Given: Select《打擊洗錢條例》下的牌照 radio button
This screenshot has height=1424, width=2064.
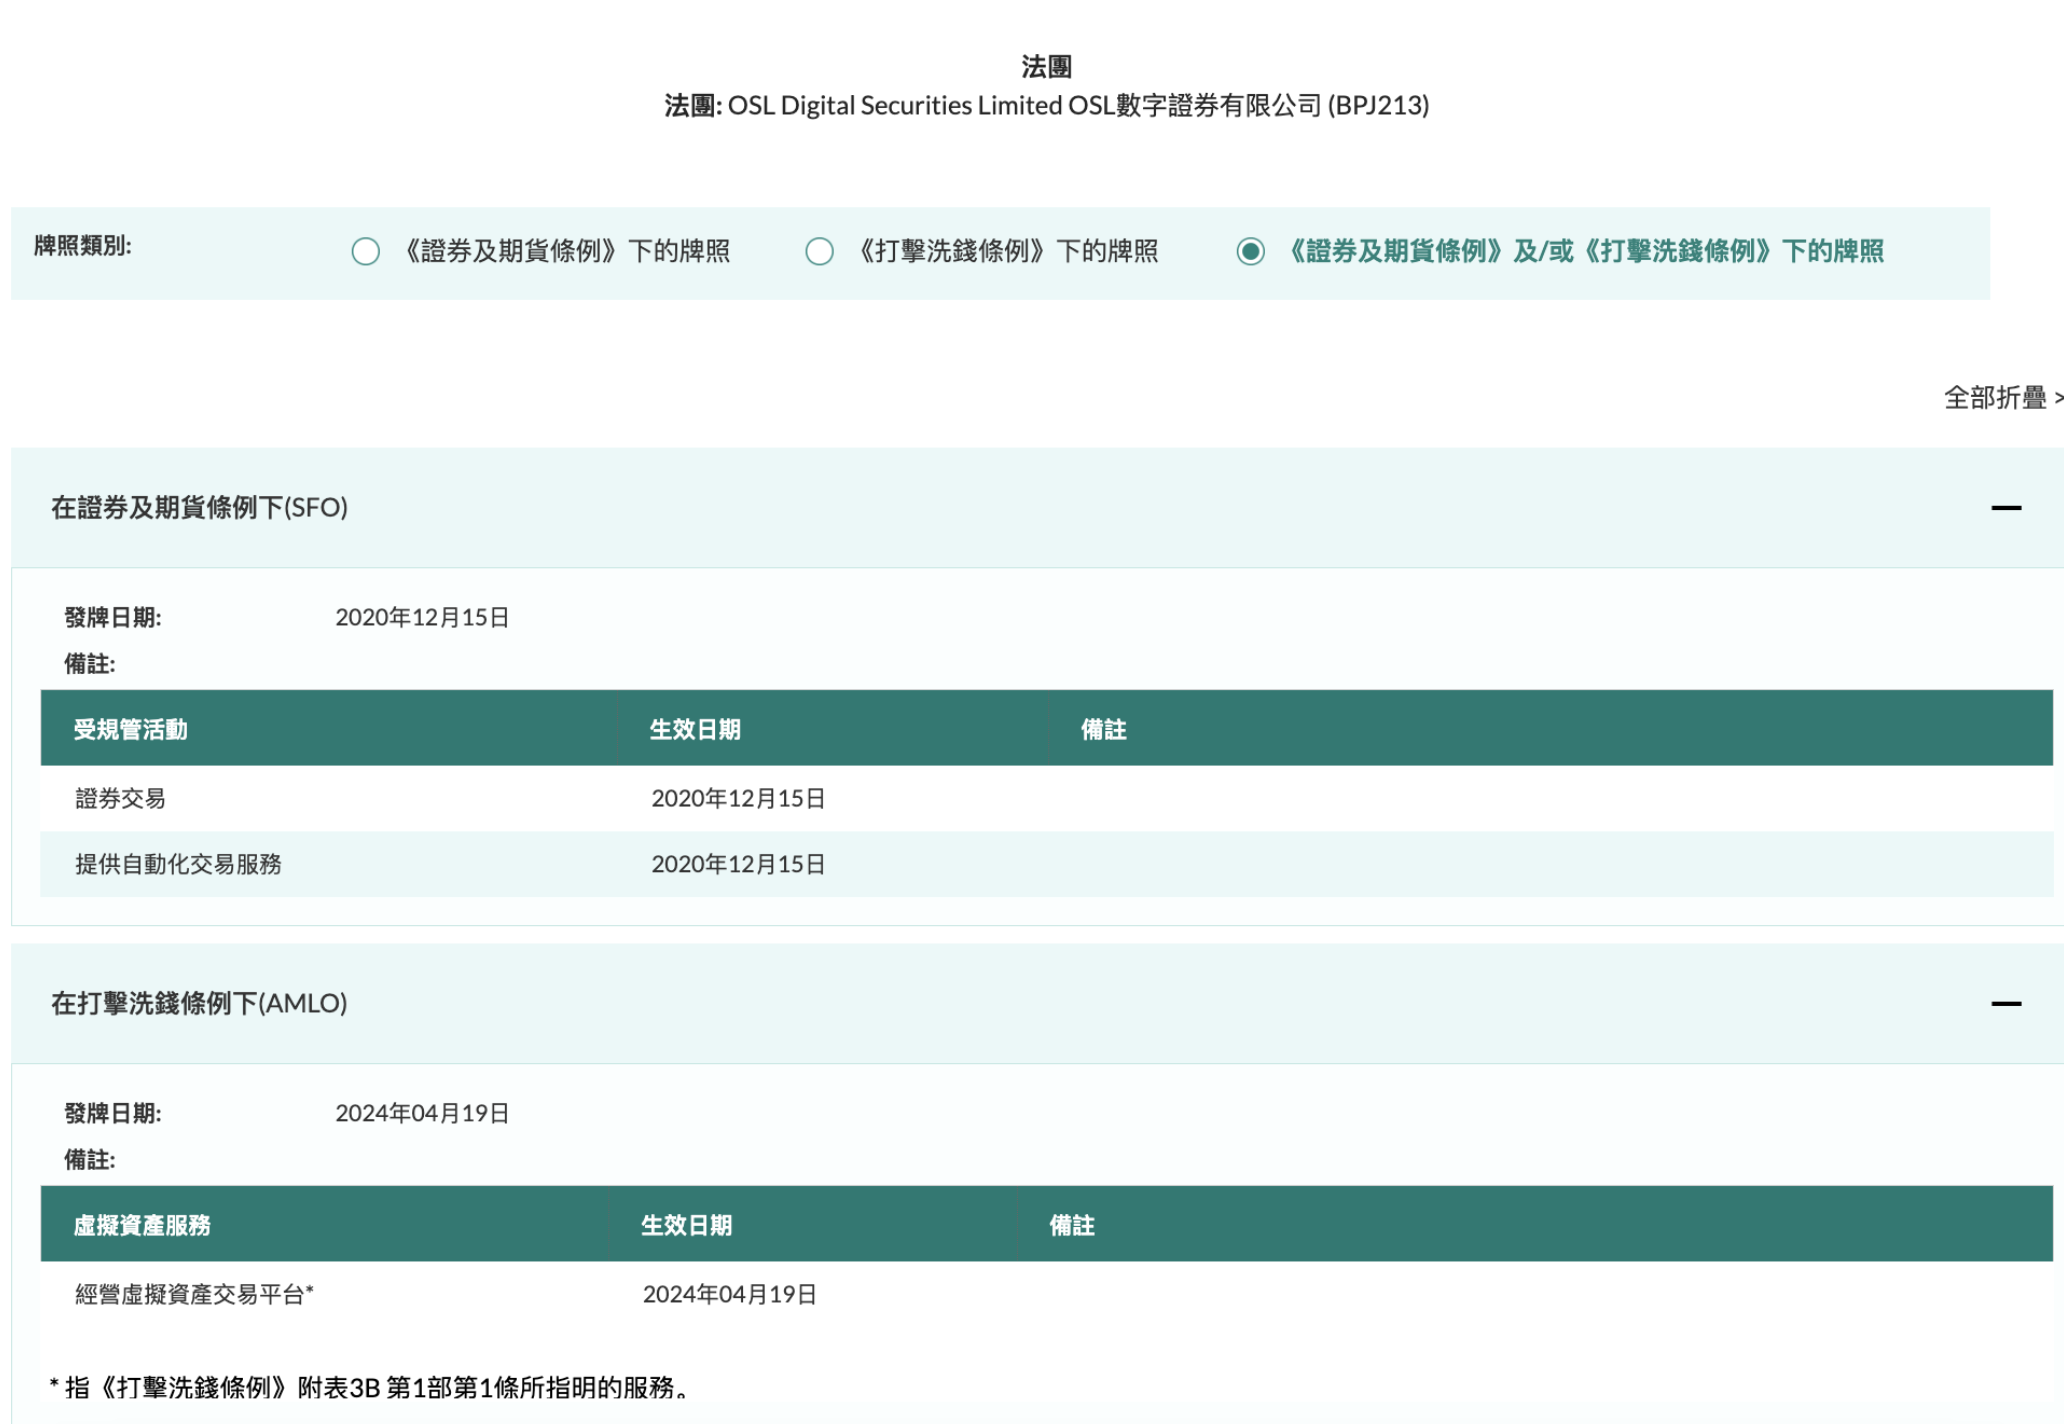Looking at the screenshot, I should [x=820, y=251].
